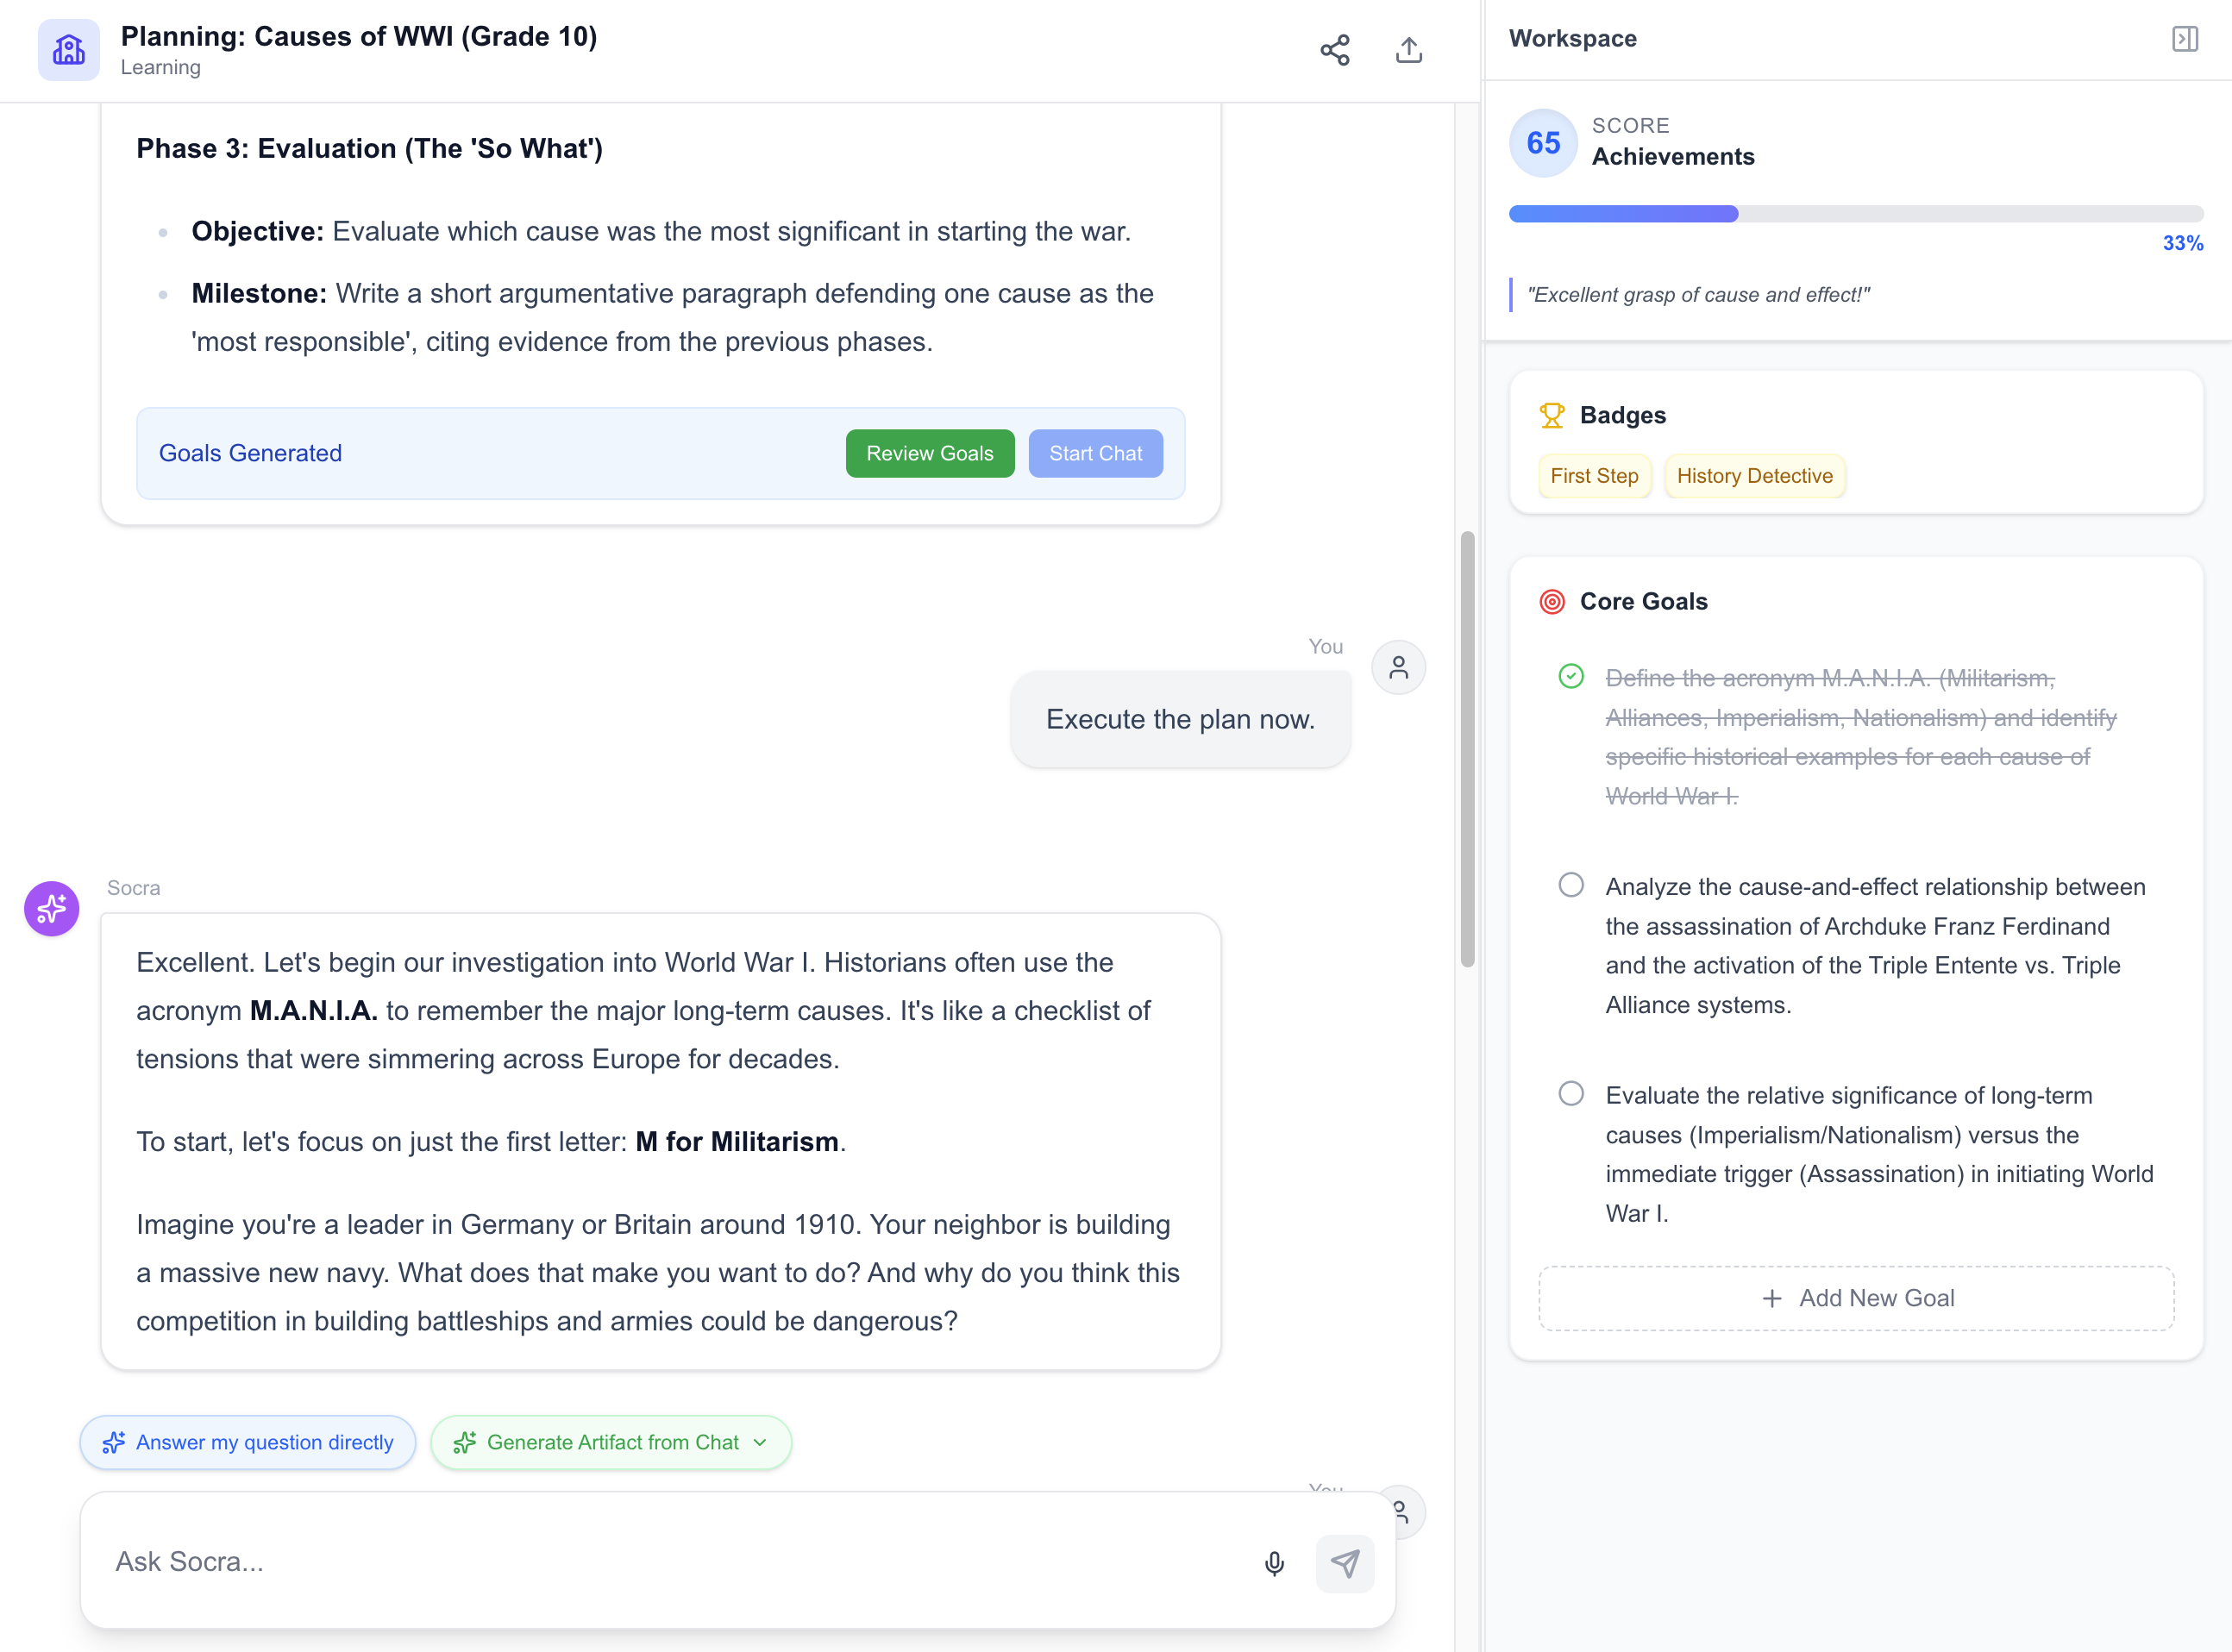2232x1652 pixels.
Task: Click Answer my question directly
Action: point(248,1442)
